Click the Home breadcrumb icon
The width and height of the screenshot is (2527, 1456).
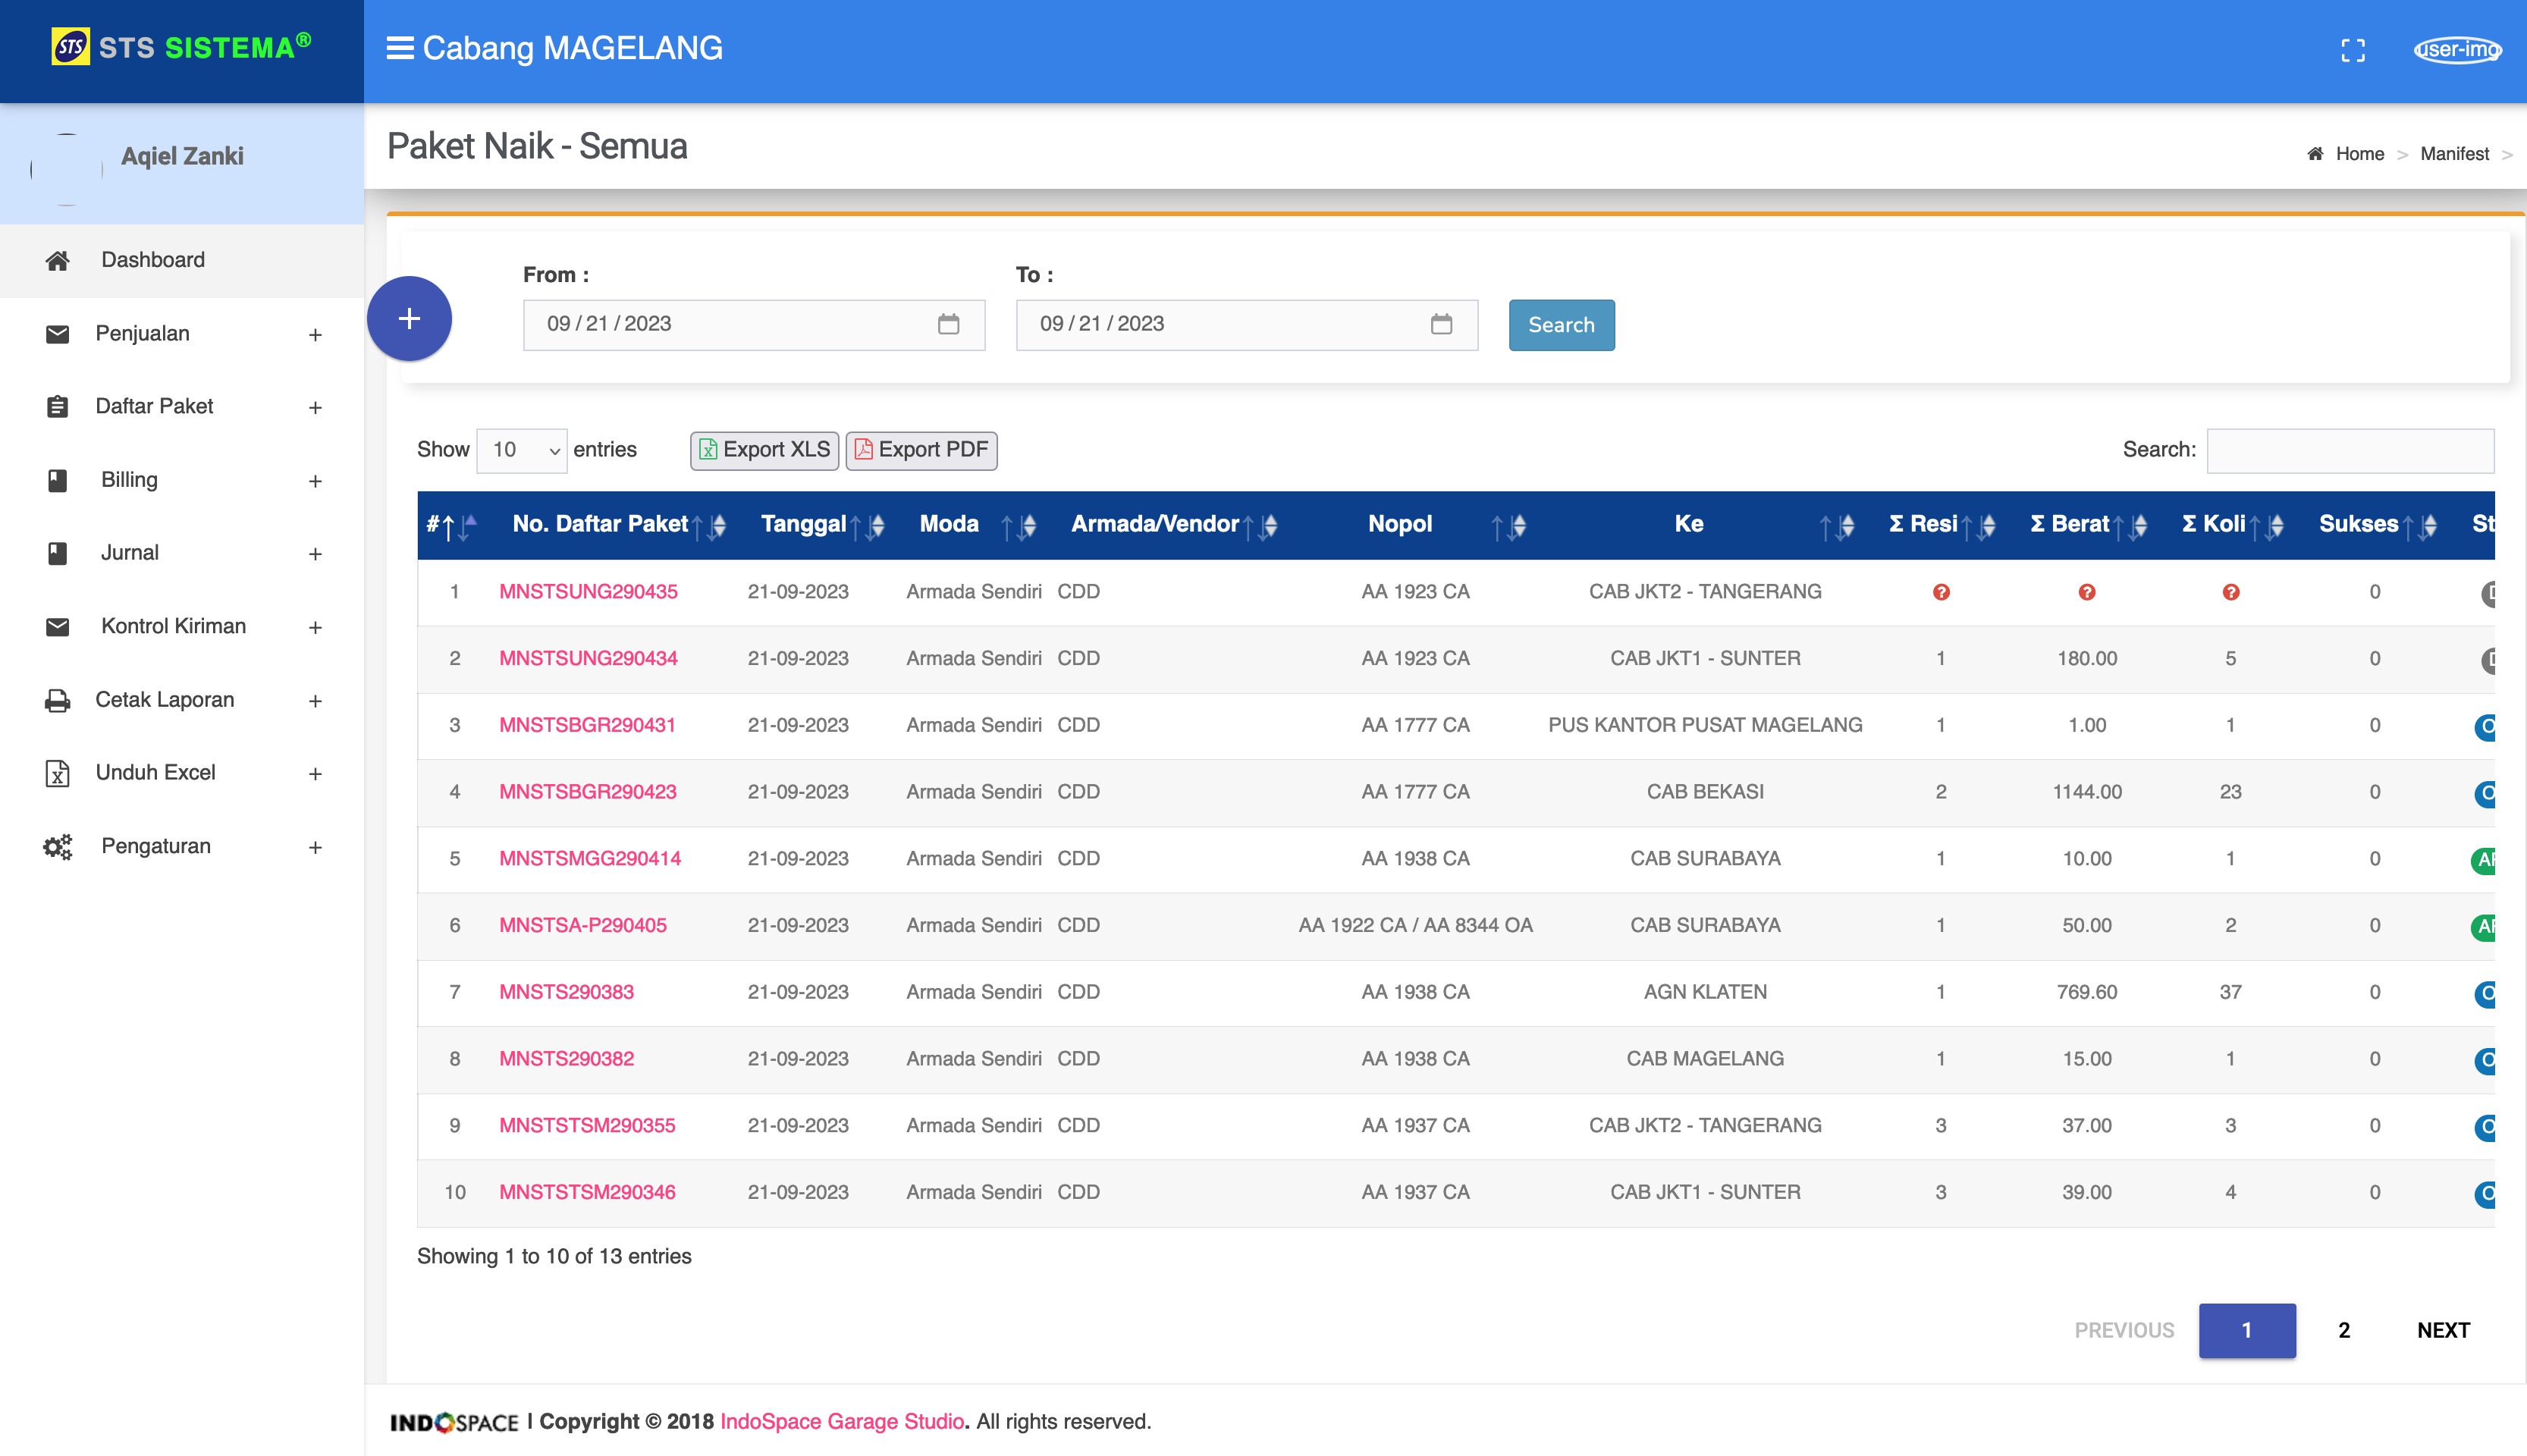tap(2315, 154)
